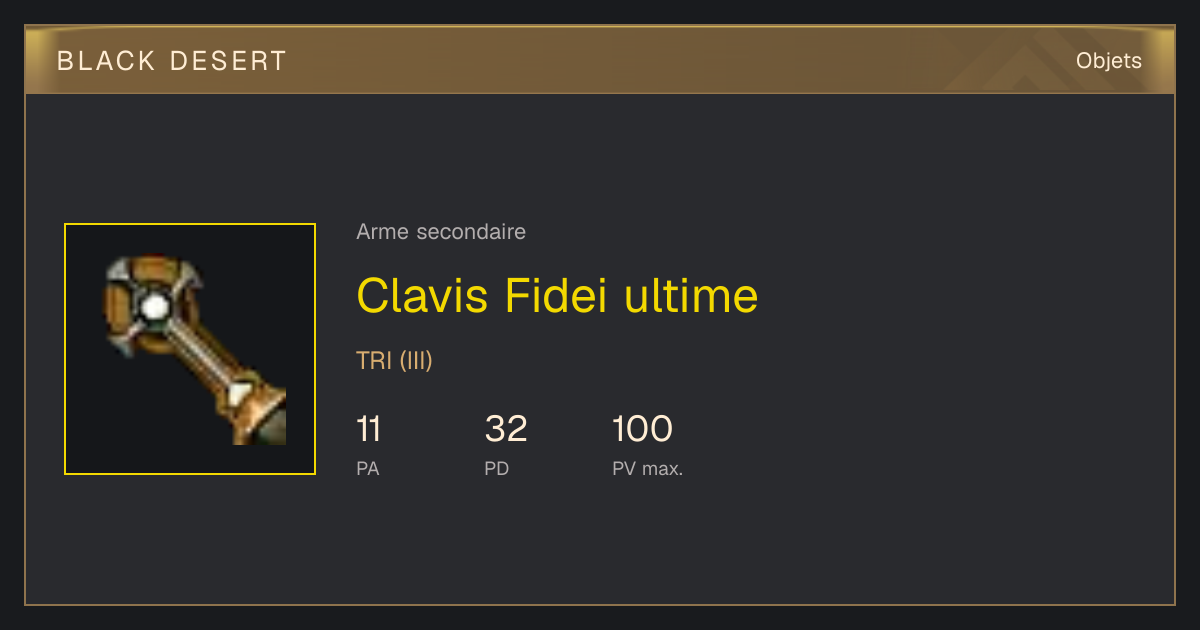Screen dimensions: 1200x630
Task: Select the Clavis Fidei ultime item name
Action: 557,295
